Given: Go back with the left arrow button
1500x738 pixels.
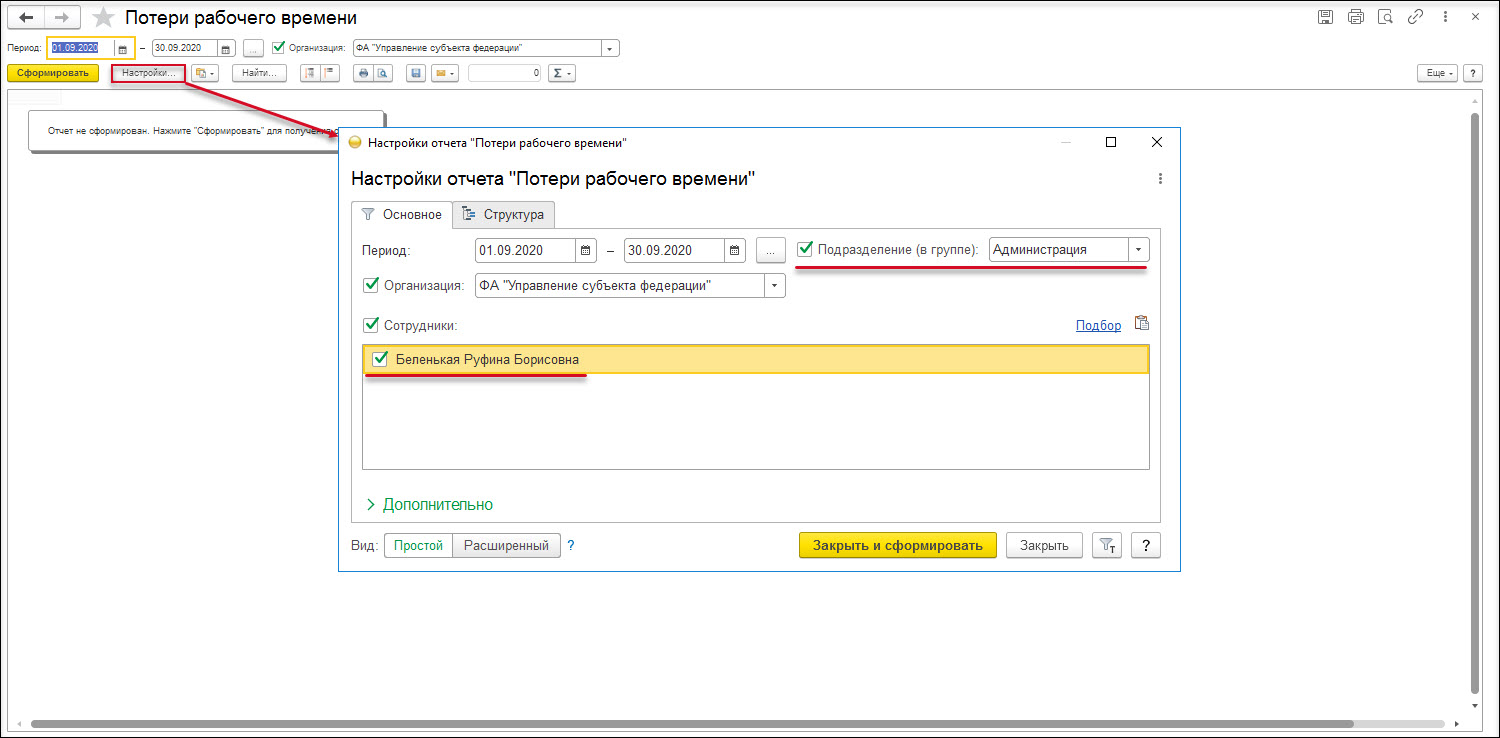Looking at the screenshot, I should point(26,18).
